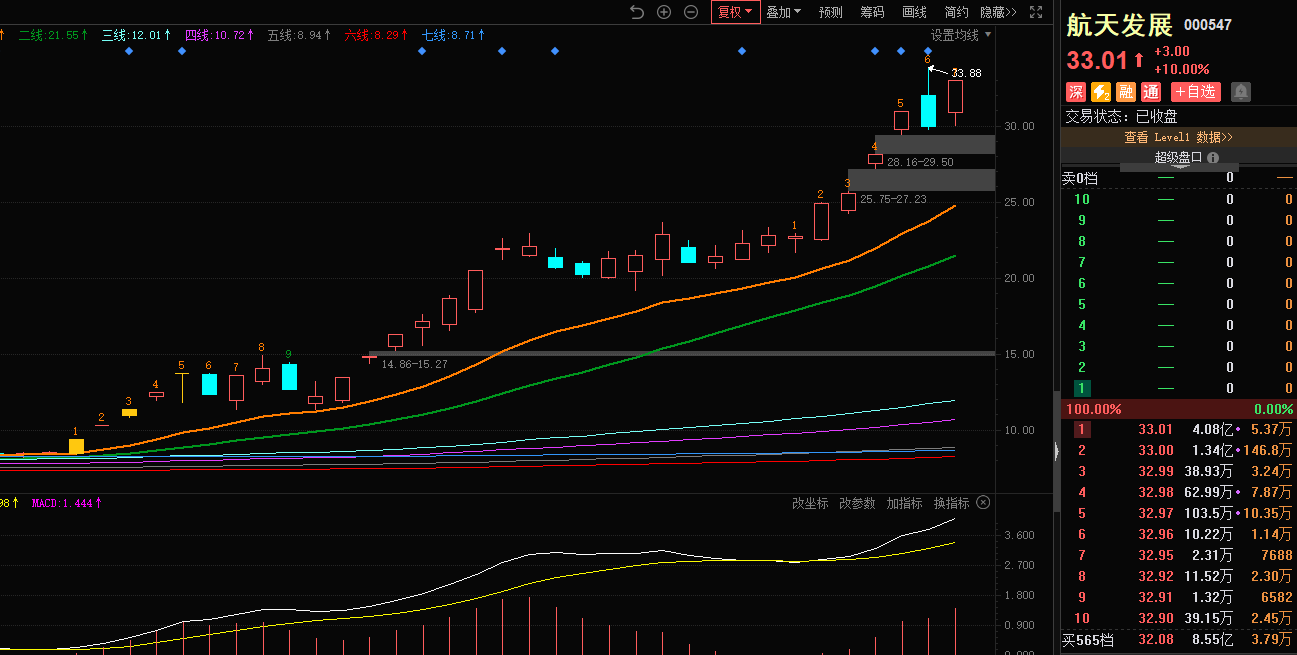This screenshot has height=655, width=1297.
Task: Click the fullscreen expand icon
Action: [x=1037, y=12]
